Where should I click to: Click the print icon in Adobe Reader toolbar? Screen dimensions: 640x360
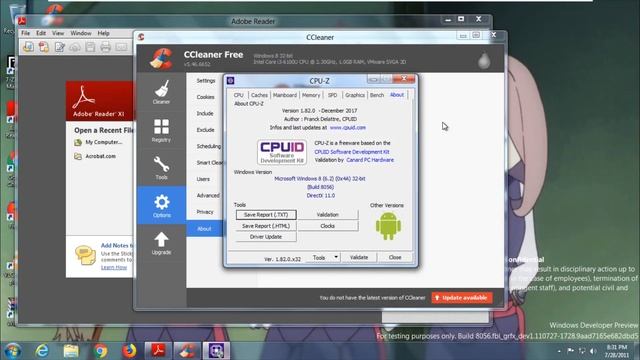[x=105, y=47]
